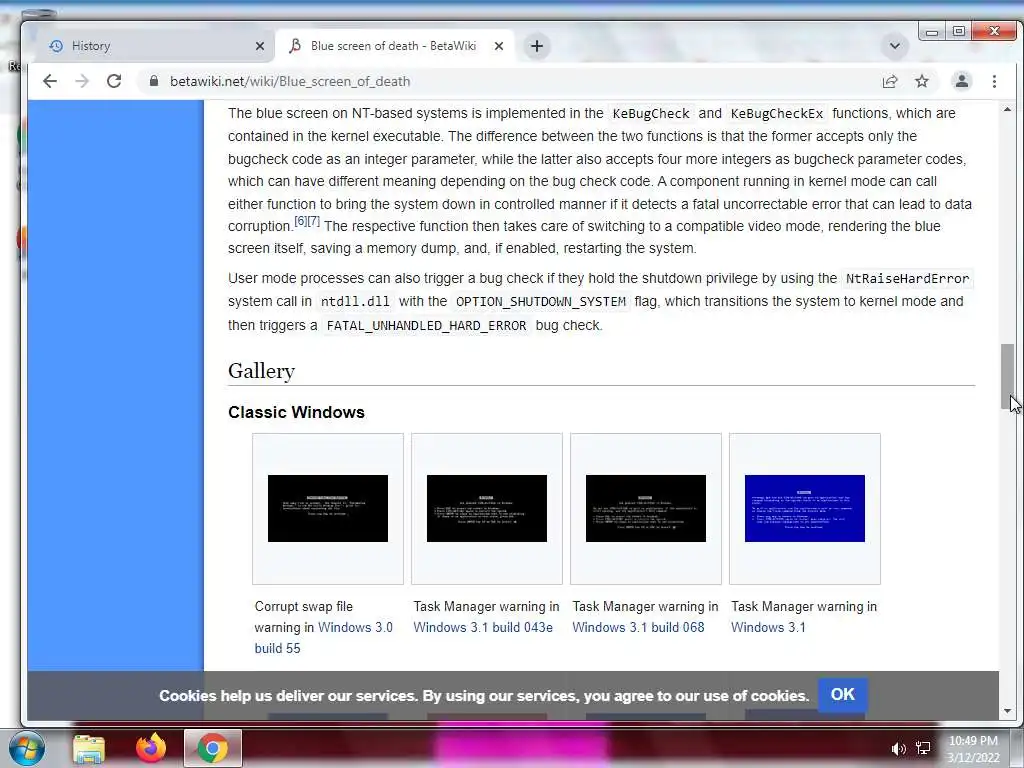This screenshot has width=1024, height=768.
Task: Launch Firefox from taskbar
Action: pos(151,748)
